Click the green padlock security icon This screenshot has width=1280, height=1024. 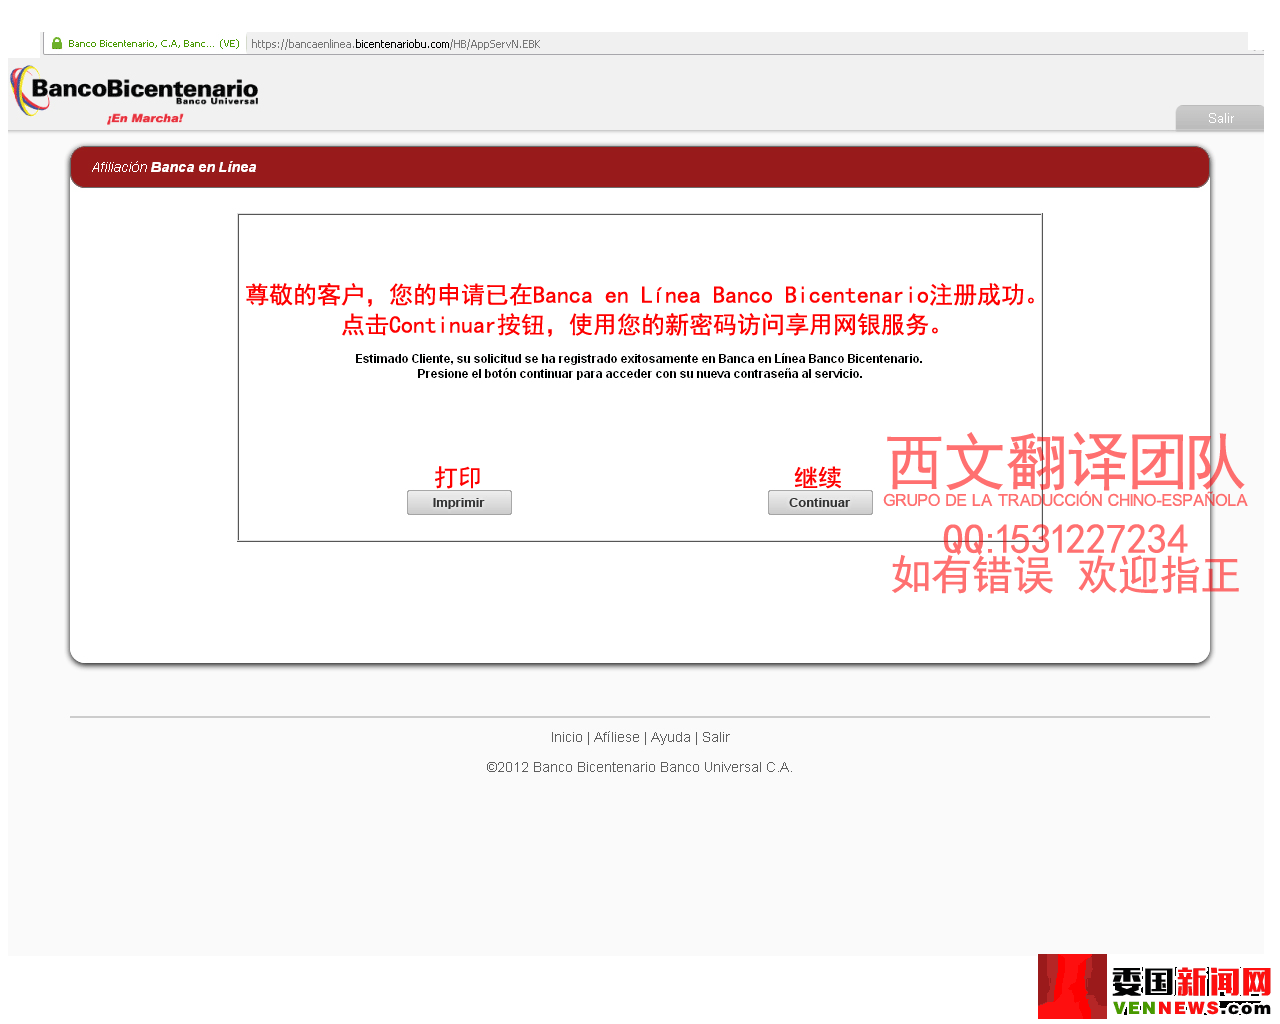click(57, 44)
